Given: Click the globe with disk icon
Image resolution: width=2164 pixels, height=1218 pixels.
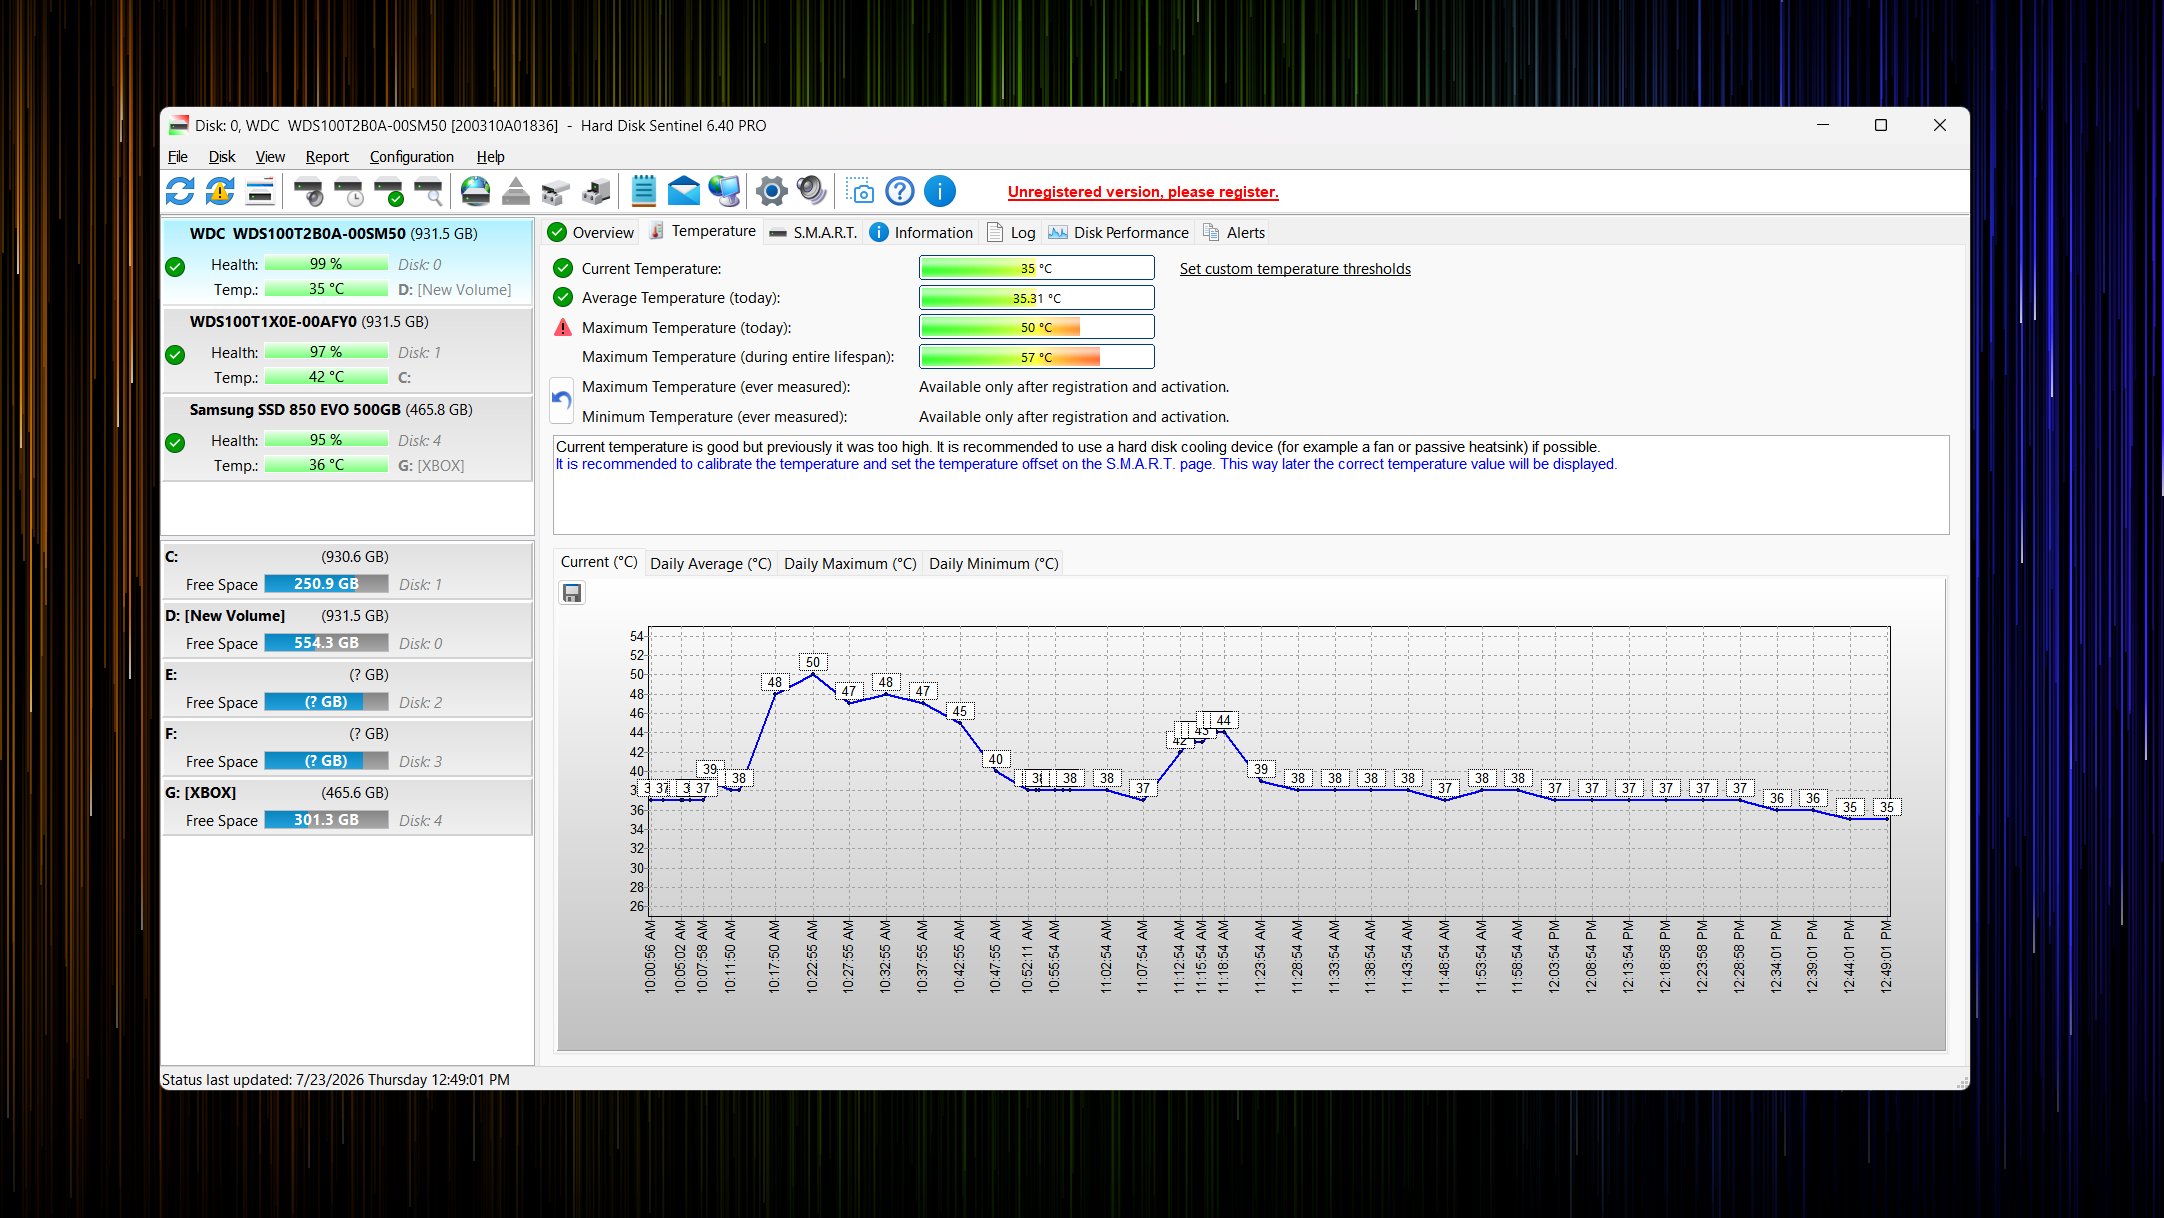Looking at the screenshot, I should 476,191.
